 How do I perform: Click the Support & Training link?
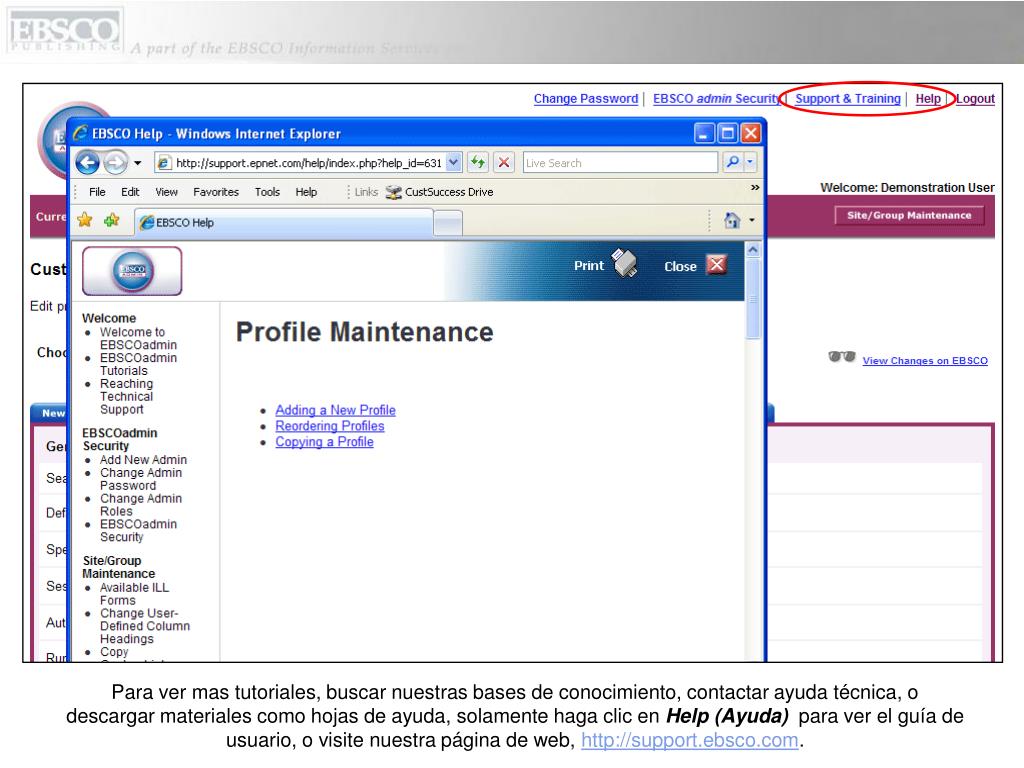coord(848,99)
